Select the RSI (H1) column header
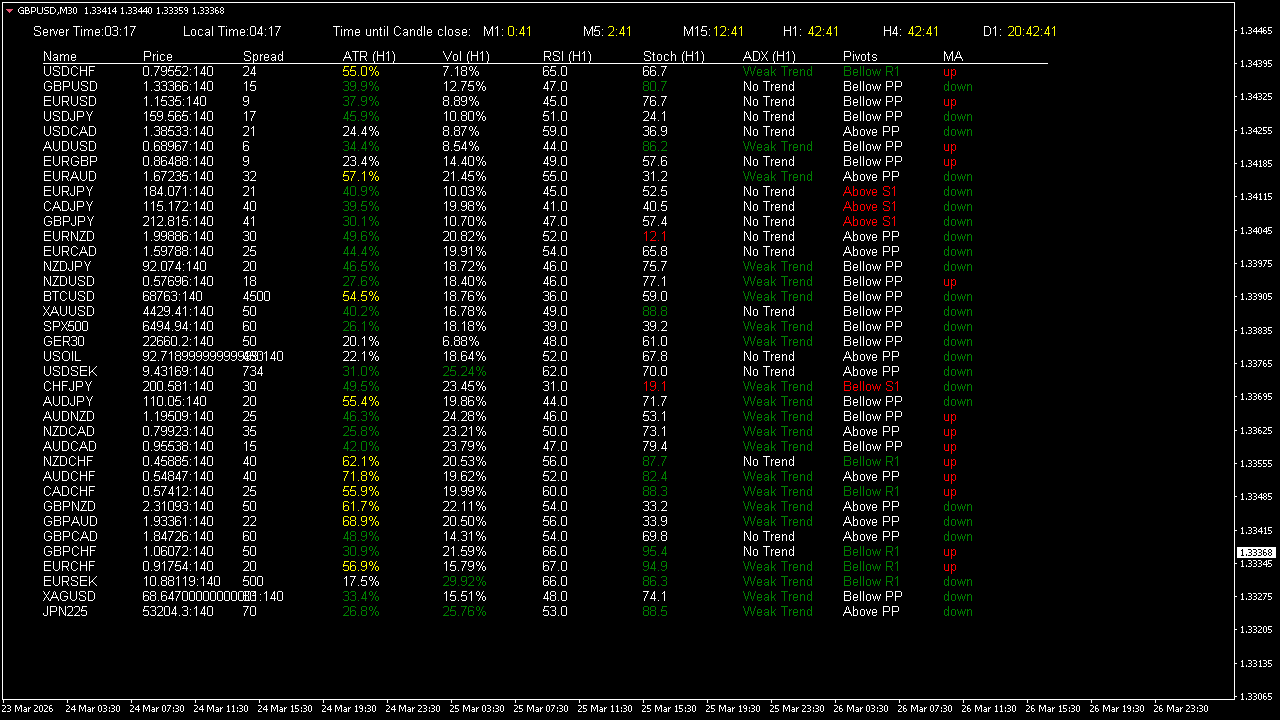1280x720 pixels. pos(567,56)
